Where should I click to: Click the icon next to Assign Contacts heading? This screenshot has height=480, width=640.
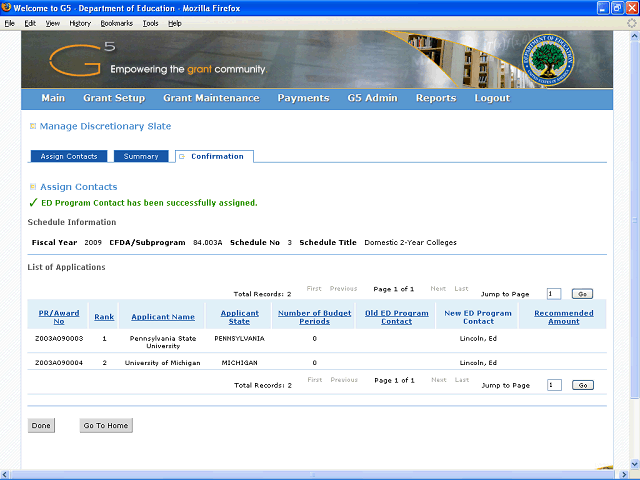[32, 187]
